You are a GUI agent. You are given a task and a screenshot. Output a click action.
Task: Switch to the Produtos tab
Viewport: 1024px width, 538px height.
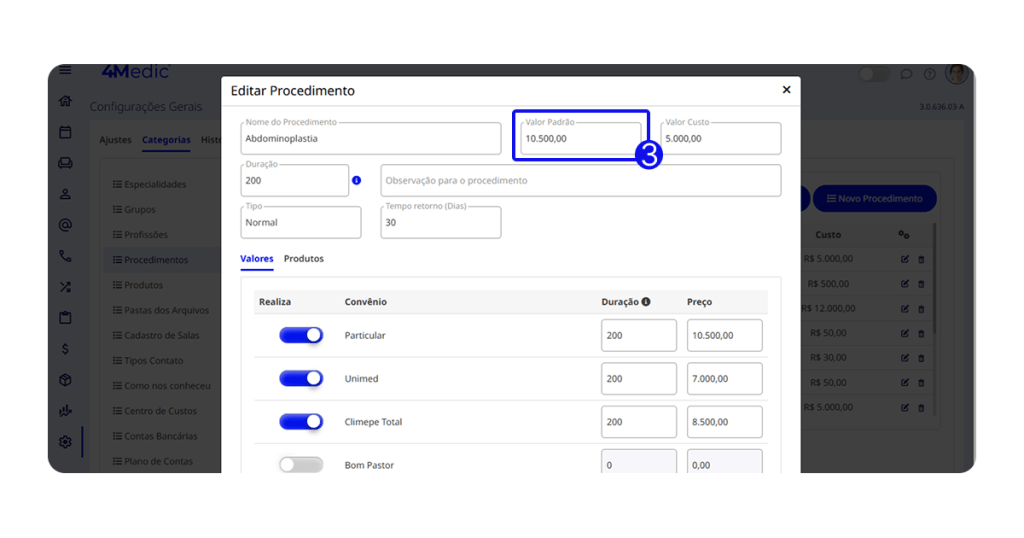(304, 259)
